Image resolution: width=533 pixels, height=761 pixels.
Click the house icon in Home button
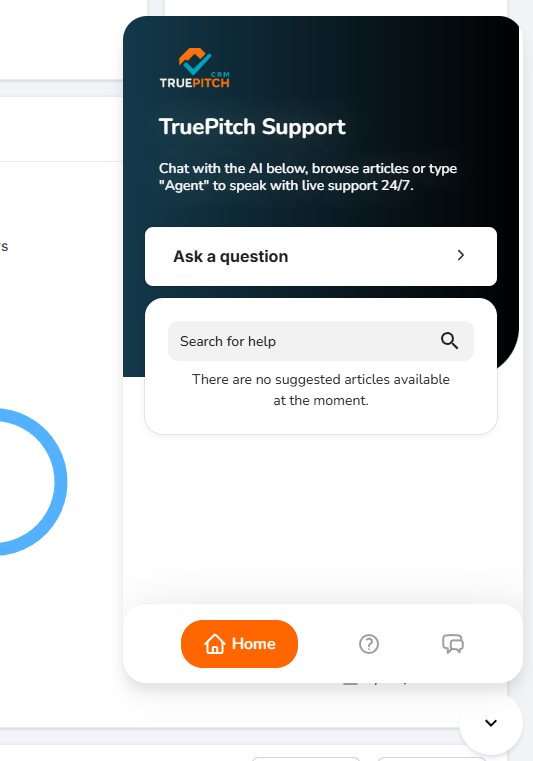pyautogui.click(x=215, y=644)
